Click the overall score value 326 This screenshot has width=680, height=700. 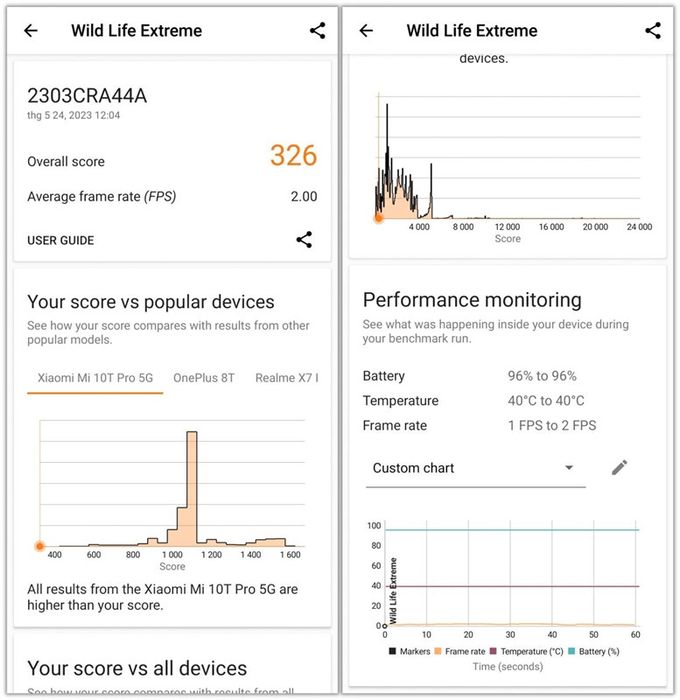[x=293, y=156]
